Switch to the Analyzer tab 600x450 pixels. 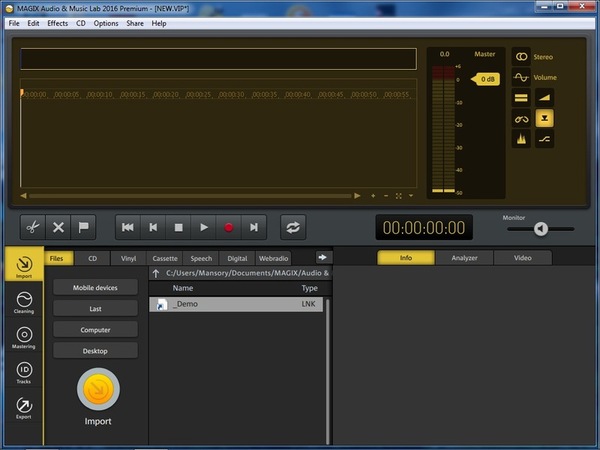coord(464,258)
